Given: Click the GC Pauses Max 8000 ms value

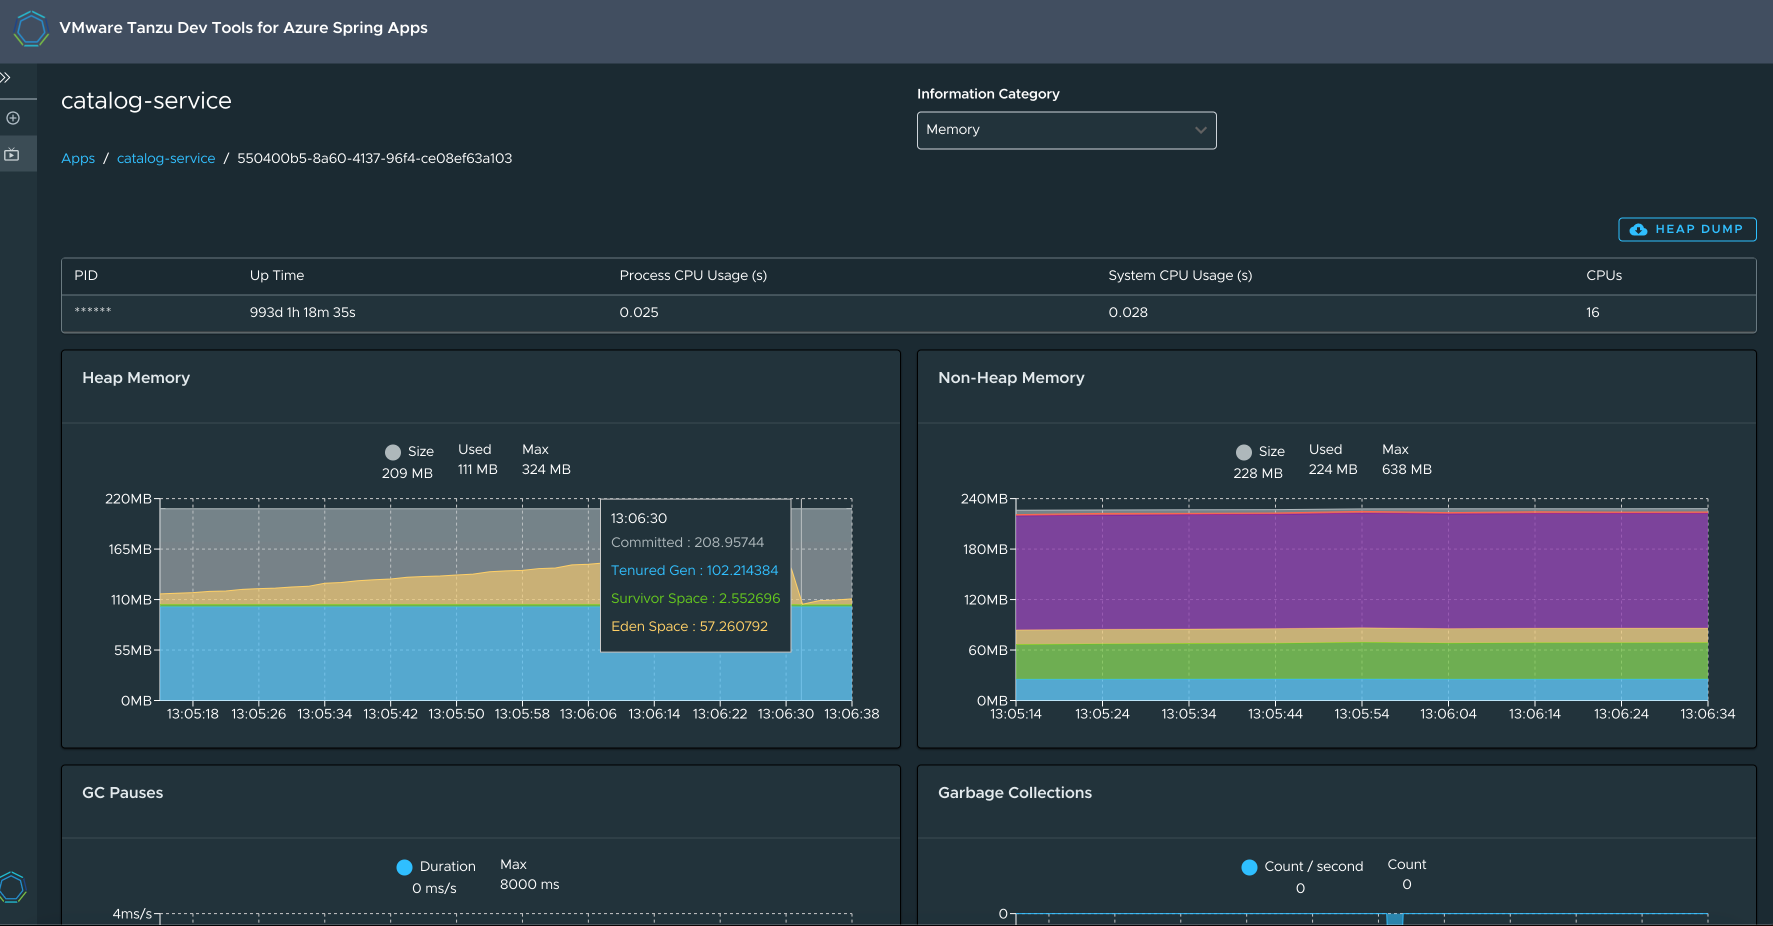Looking at the screenshot, I should pyautogui.click(x=529, y=885).
